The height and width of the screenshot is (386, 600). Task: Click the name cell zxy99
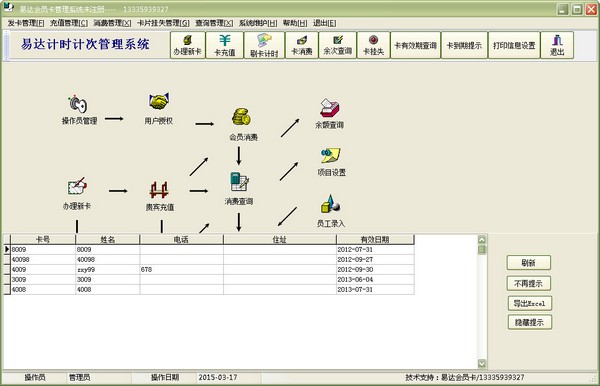(108, 269)
